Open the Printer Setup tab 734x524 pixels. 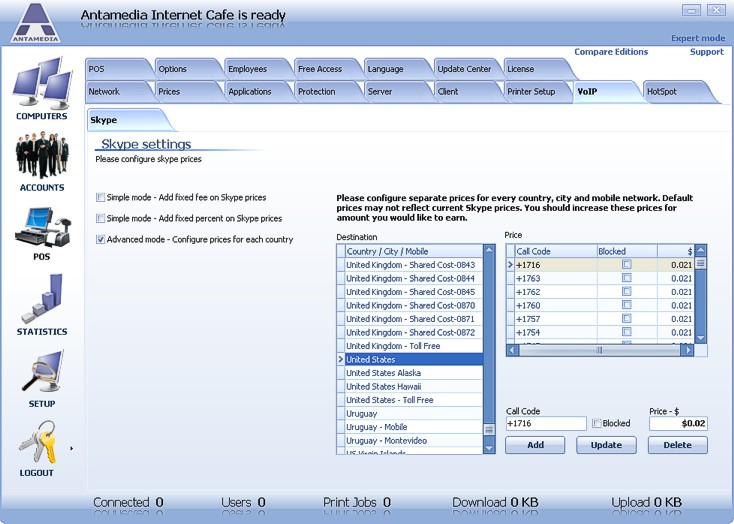click(x=536, y=92)
